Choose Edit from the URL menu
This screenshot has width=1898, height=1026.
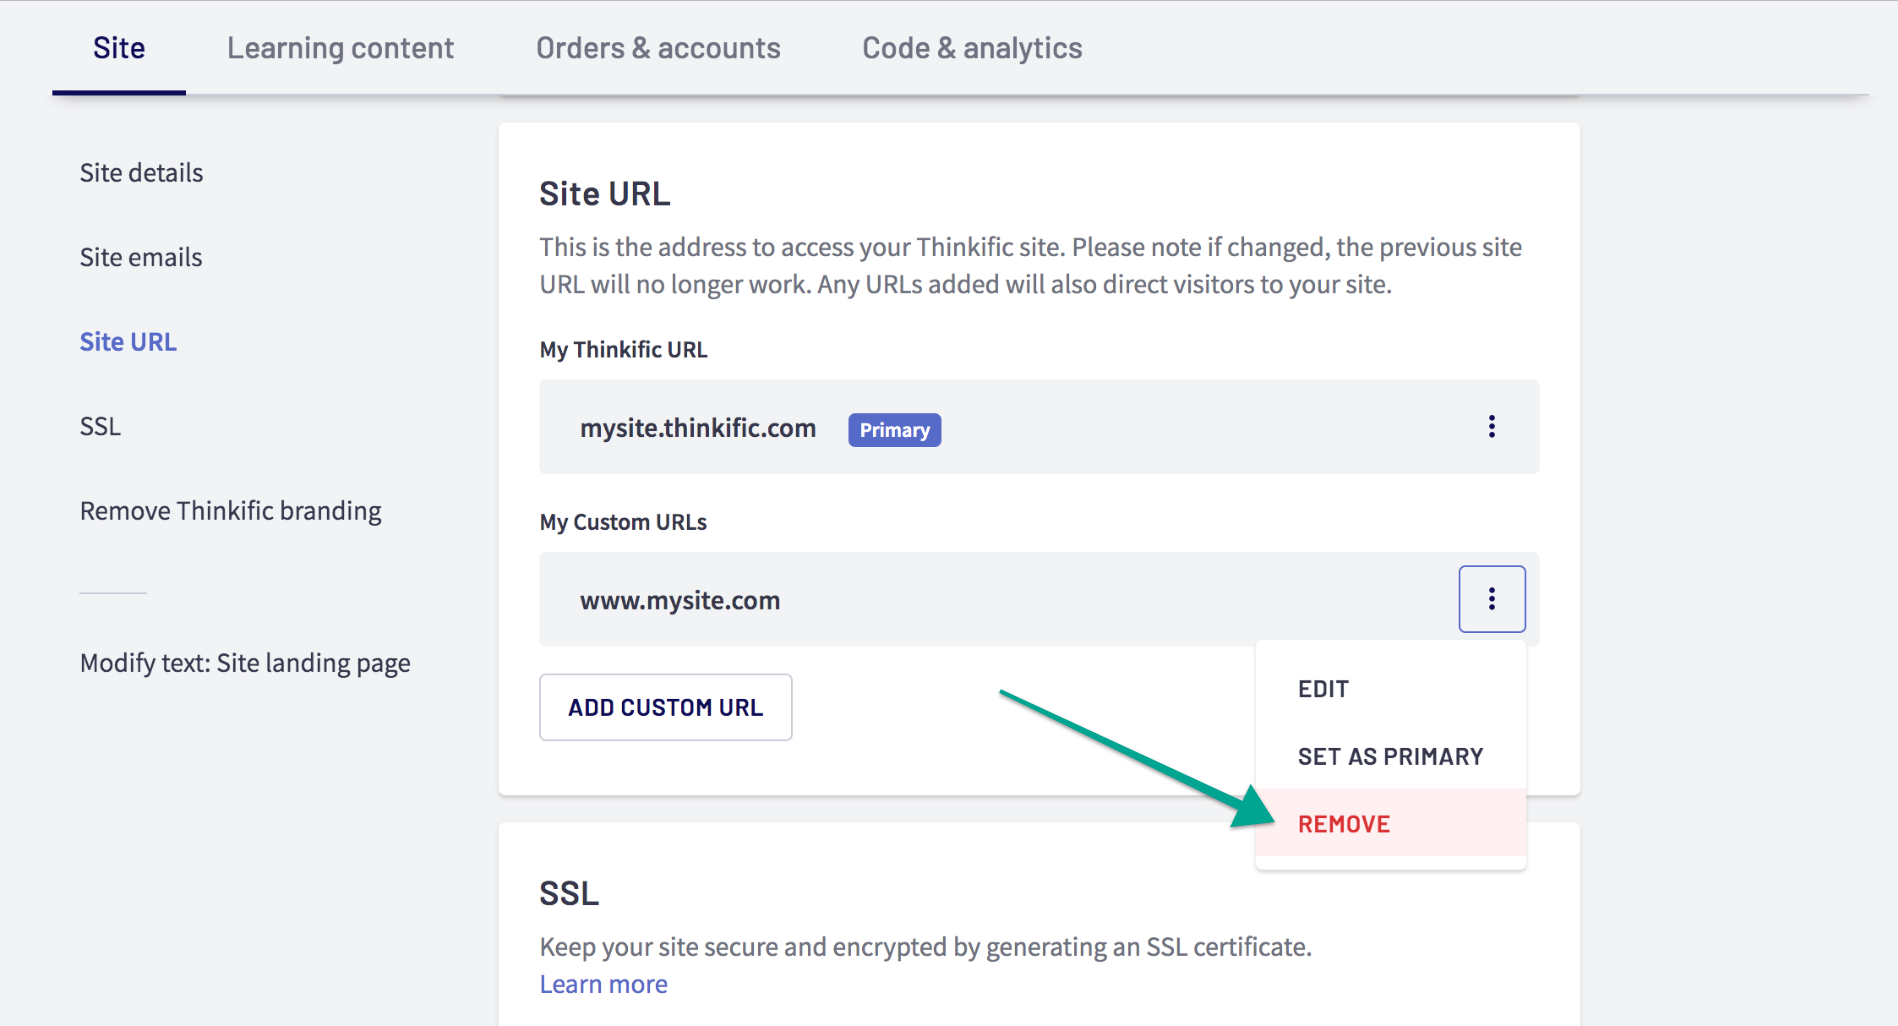pyautogui.click(x=1391, y=689)
